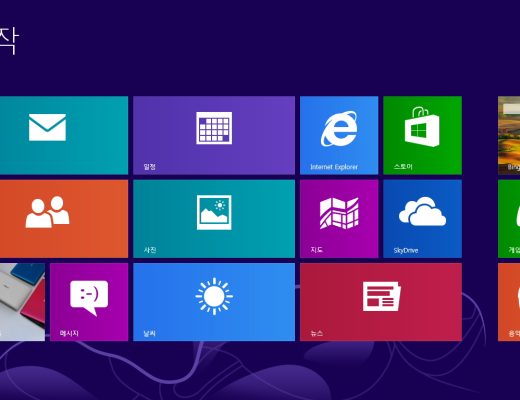Open the News tile labeled 뉴스
520x400 pixels.
click(381, 302)
